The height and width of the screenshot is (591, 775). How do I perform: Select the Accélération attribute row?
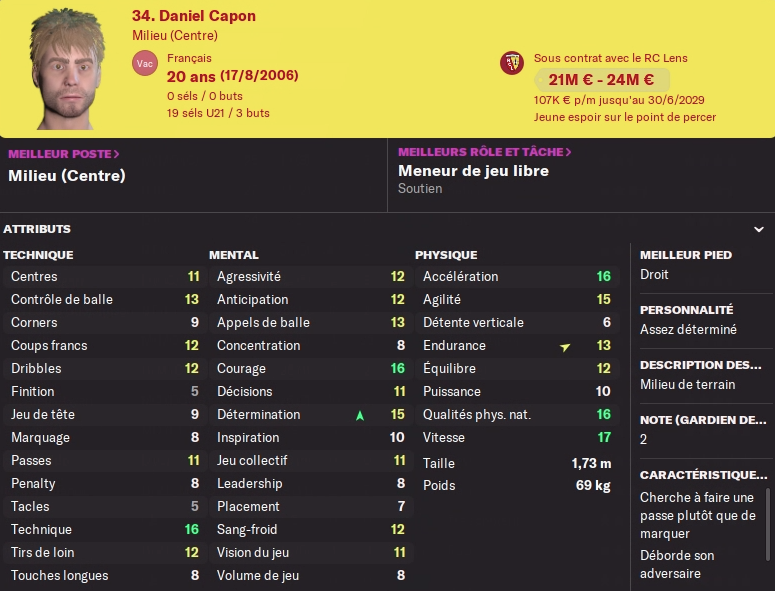(516, 277)
